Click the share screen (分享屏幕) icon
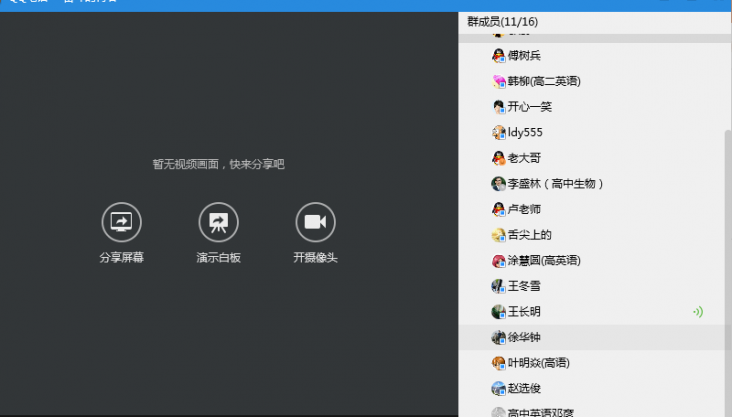Image resolution: width=732 pixels, height=417 pixels. click(x=121, y=222)
